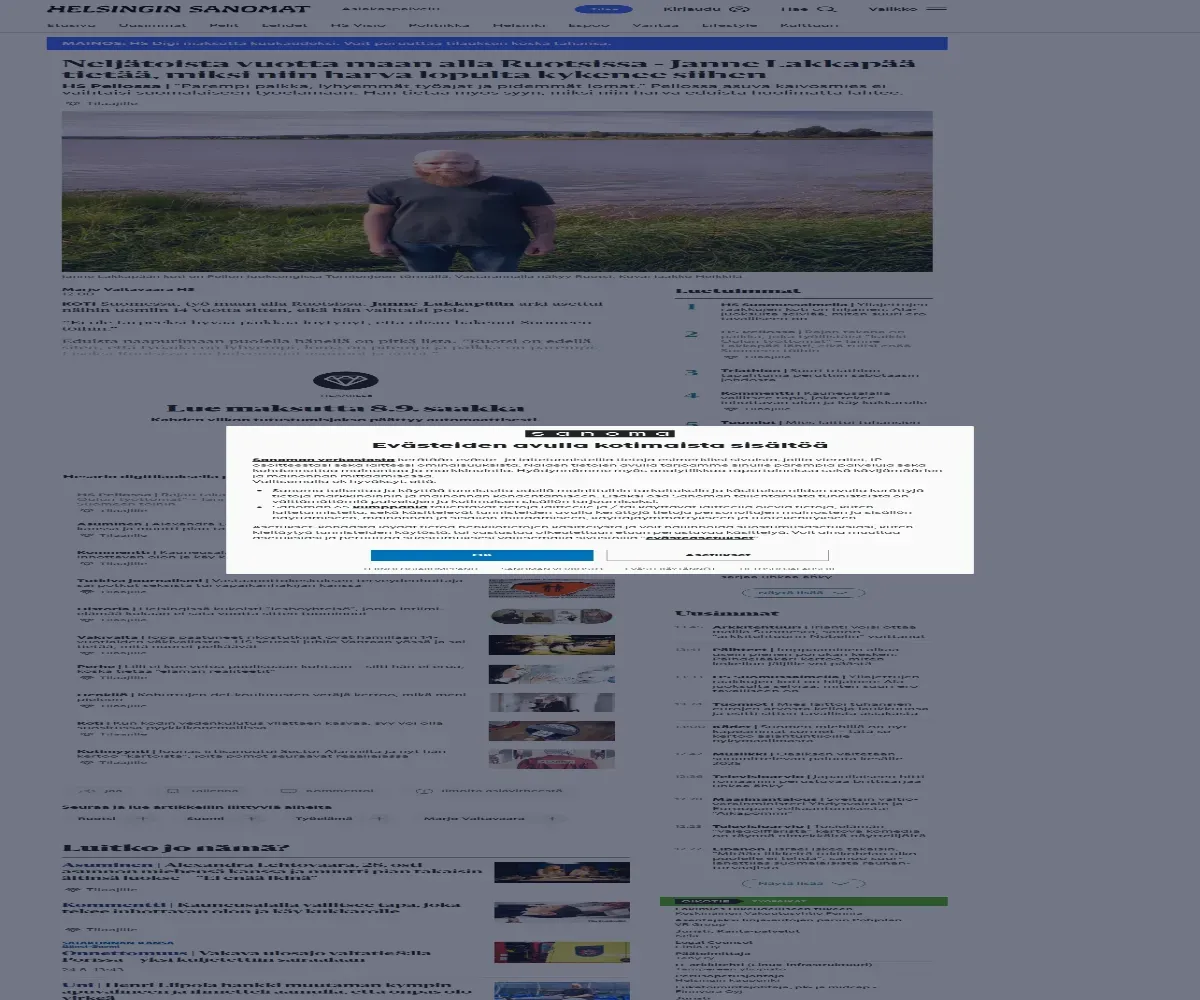Click the blue MAINOS promotion banner
Viewport: 1200px width, 1000px height.
(x=497, y=44)
